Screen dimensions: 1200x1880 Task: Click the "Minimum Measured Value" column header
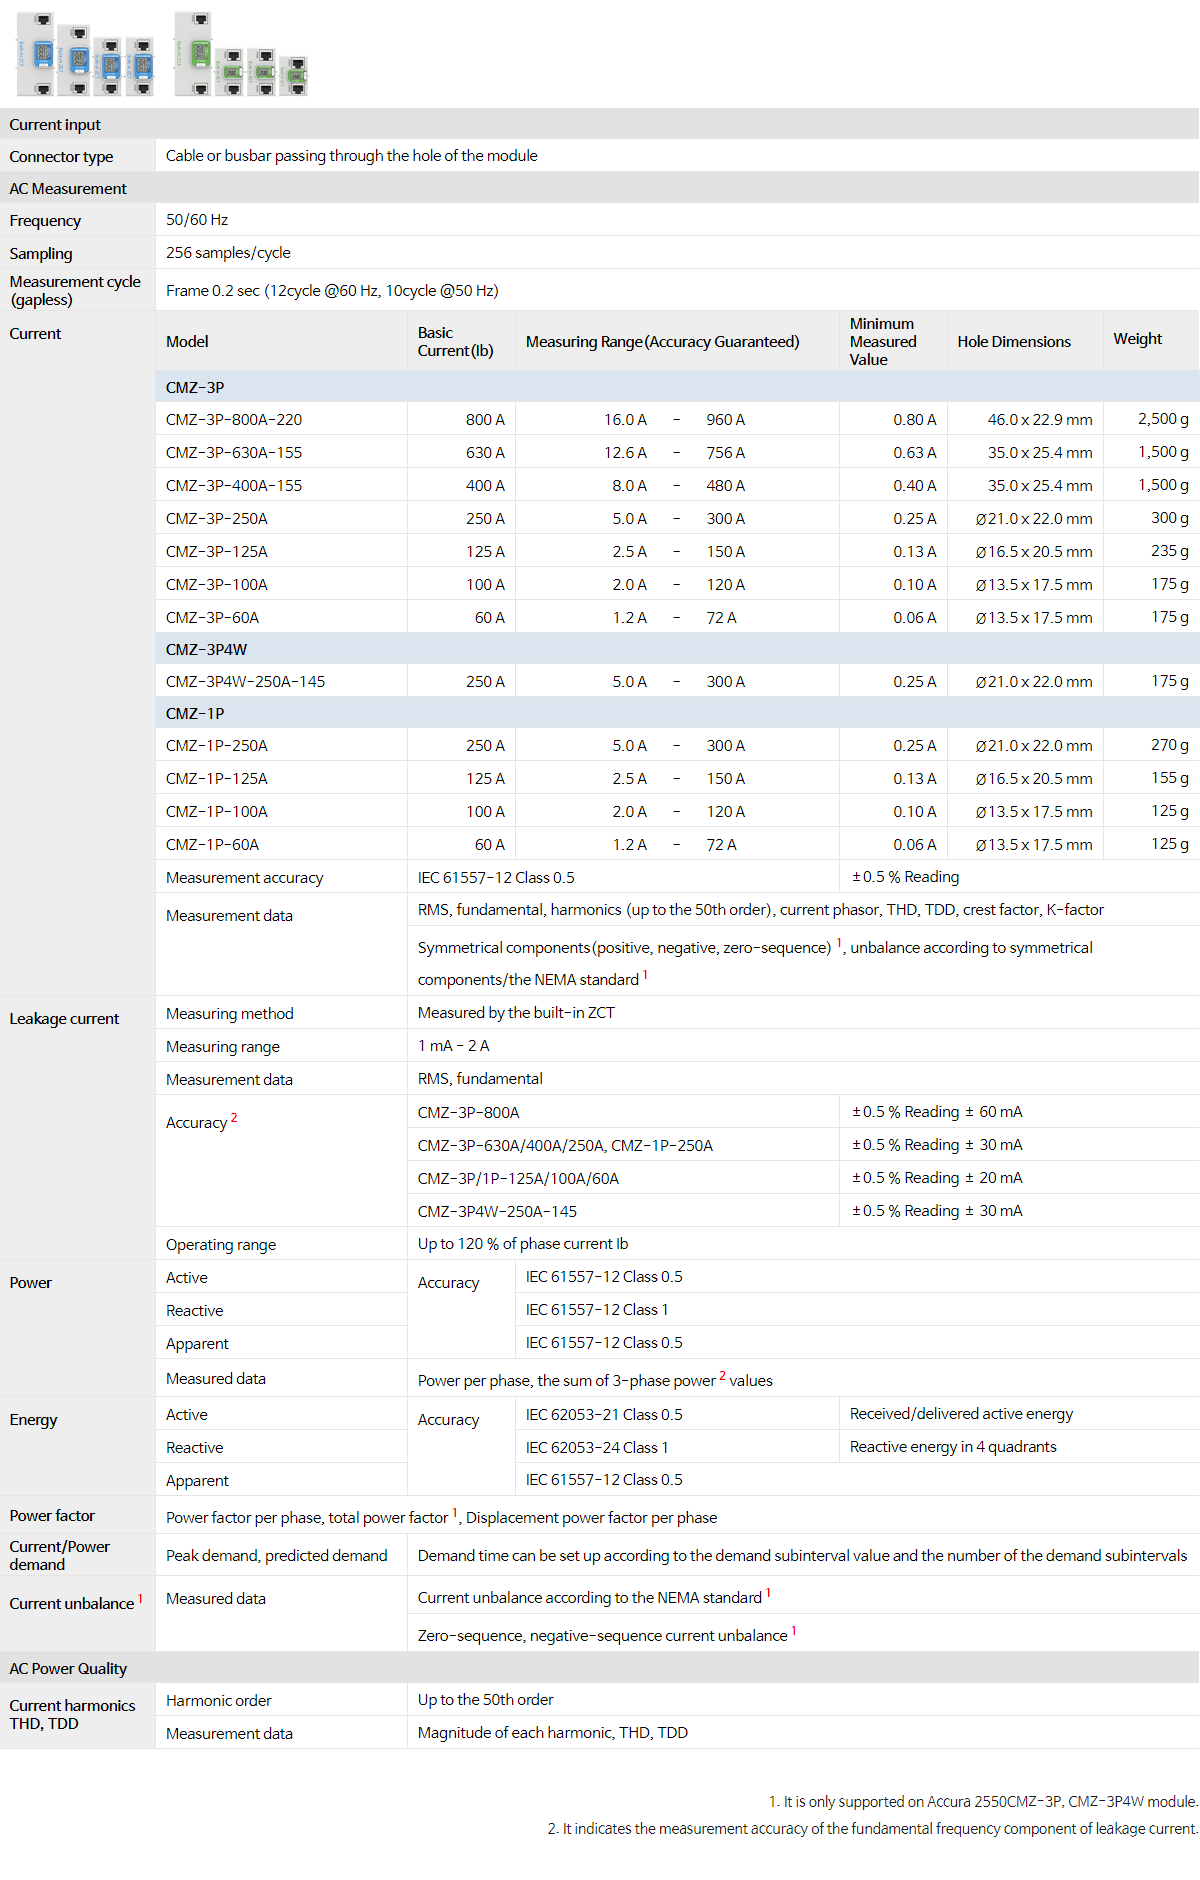click(x=883, y=342)
